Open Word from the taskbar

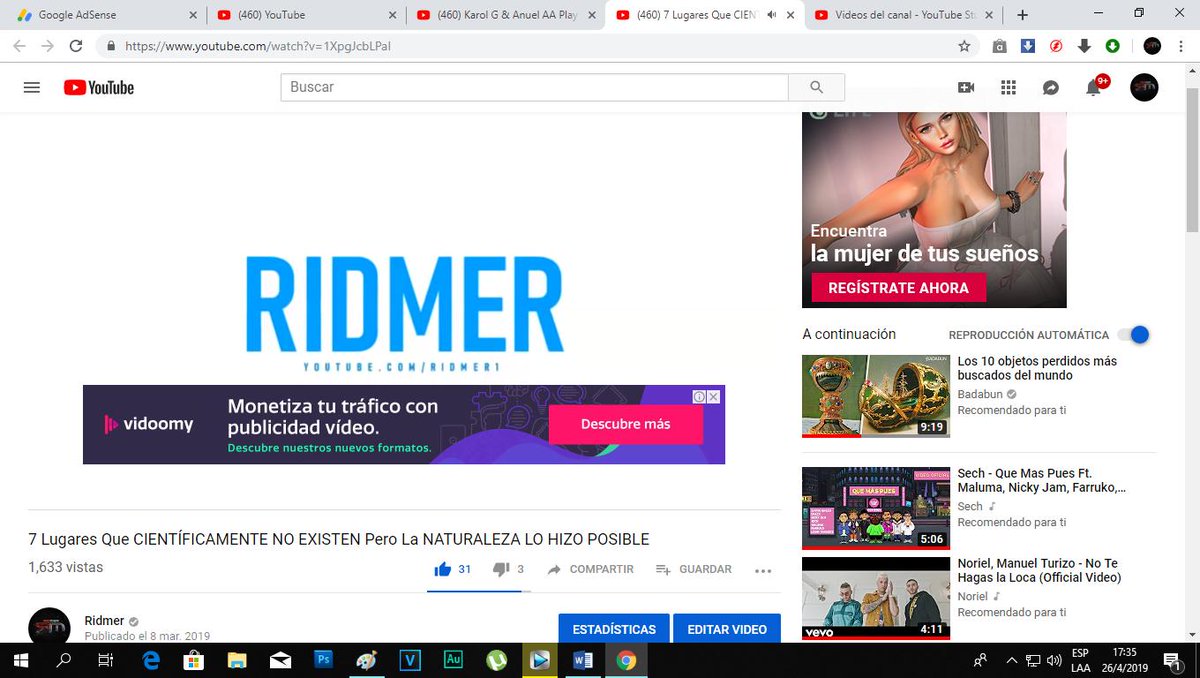[583, 660]
